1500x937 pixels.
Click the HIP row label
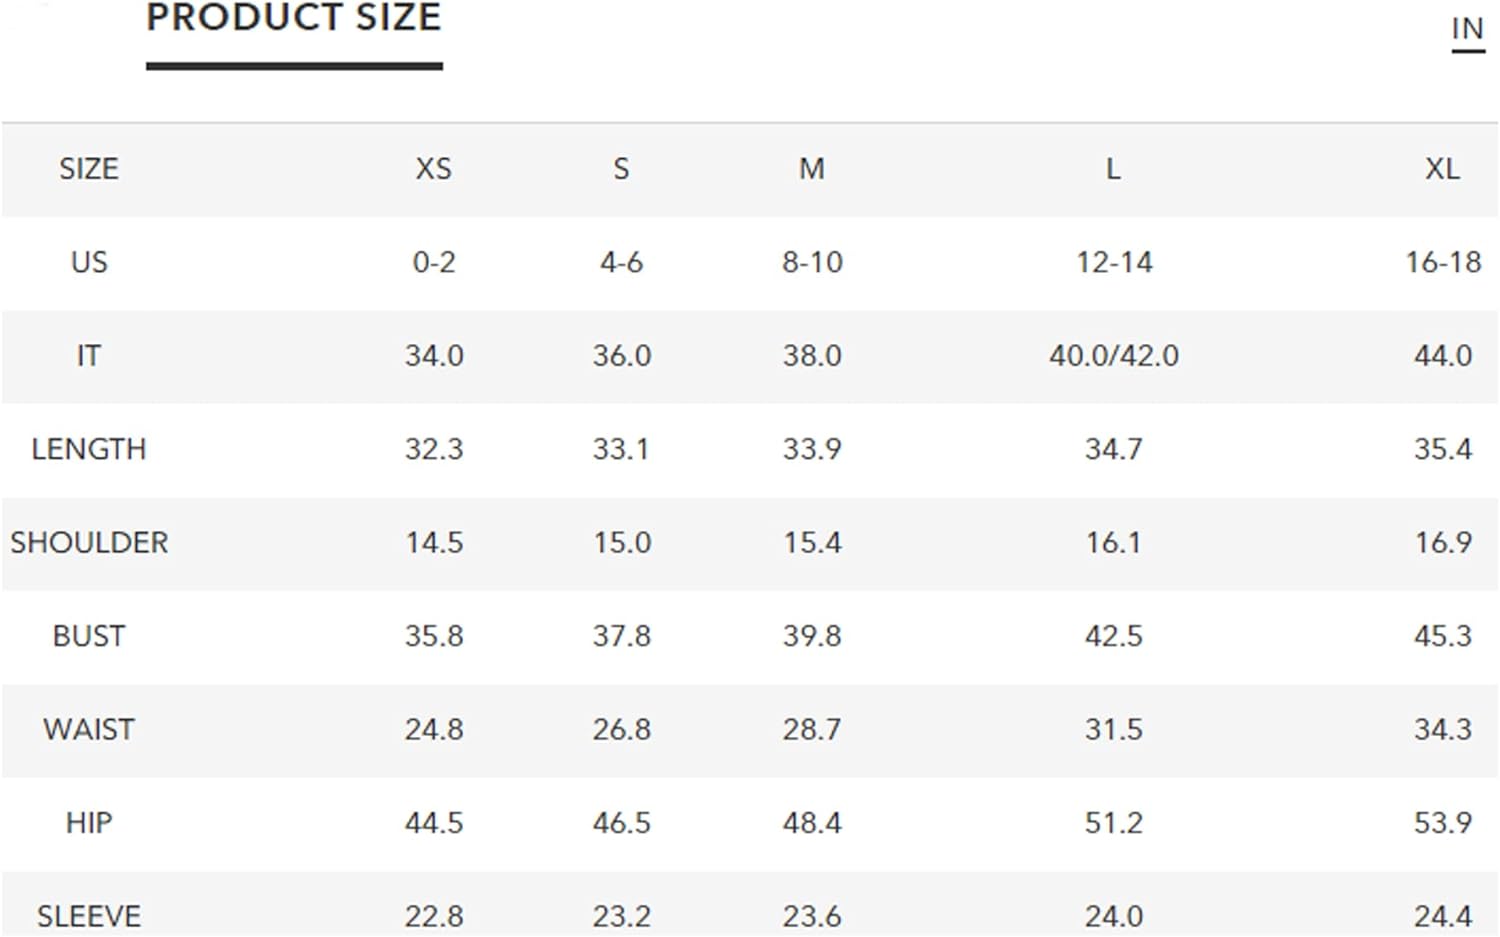point(89,823)
